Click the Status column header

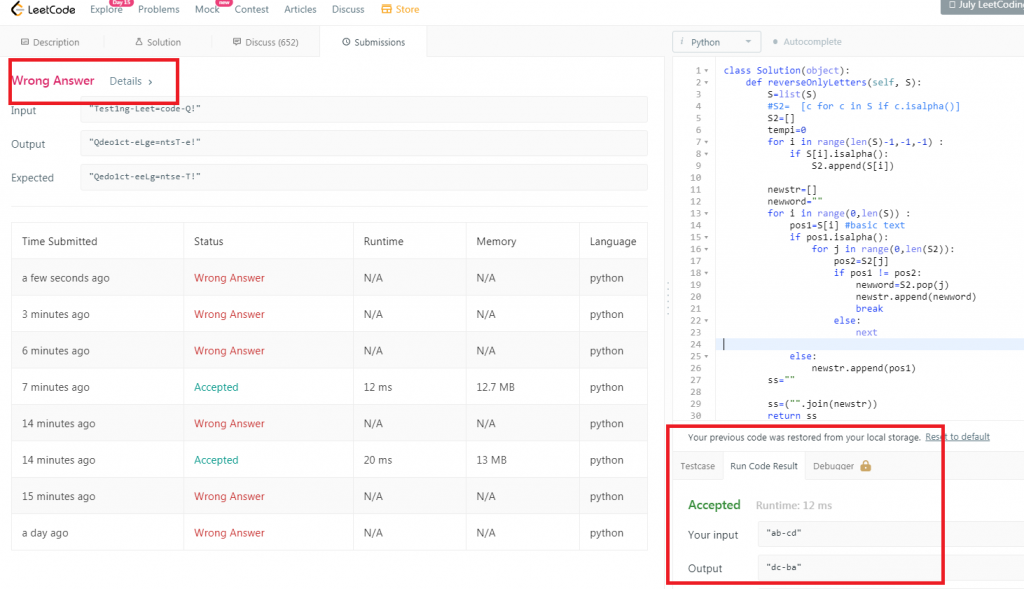208,241
